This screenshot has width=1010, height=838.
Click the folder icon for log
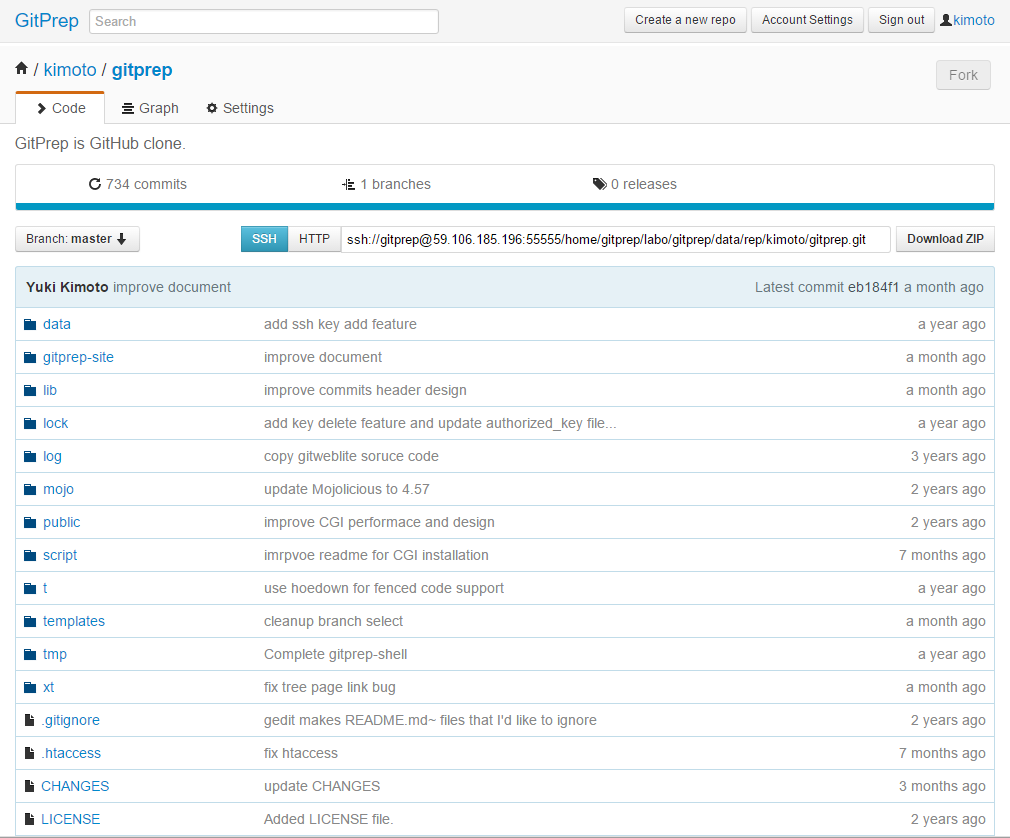[30, 456]
